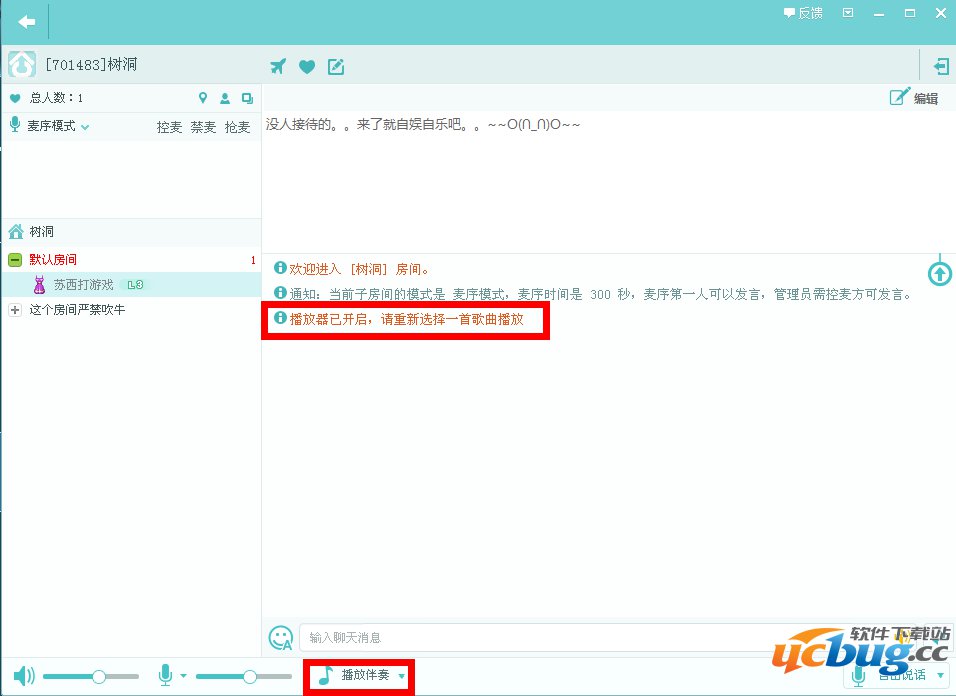Mute the speaker icon at bottom left

tap(25, 675)
